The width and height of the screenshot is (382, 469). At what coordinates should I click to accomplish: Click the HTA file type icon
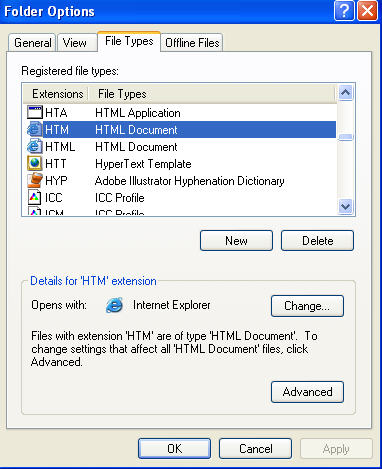[x=35, y=113]
